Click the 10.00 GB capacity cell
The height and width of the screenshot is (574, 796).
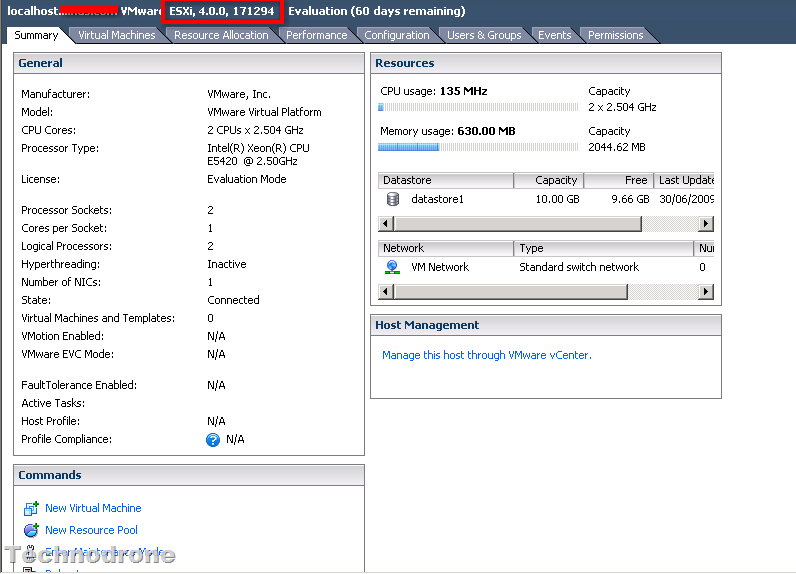coord(557,199)
